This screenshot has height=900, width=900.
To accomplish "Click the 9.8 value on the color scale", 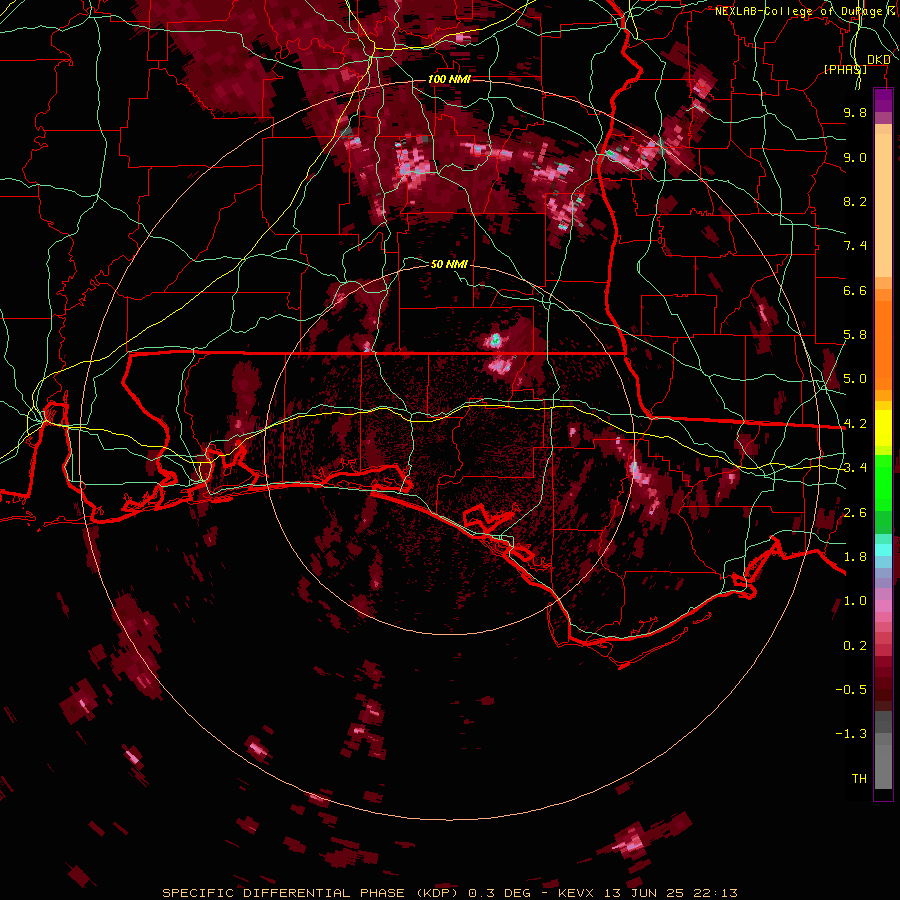I will 855,112.
